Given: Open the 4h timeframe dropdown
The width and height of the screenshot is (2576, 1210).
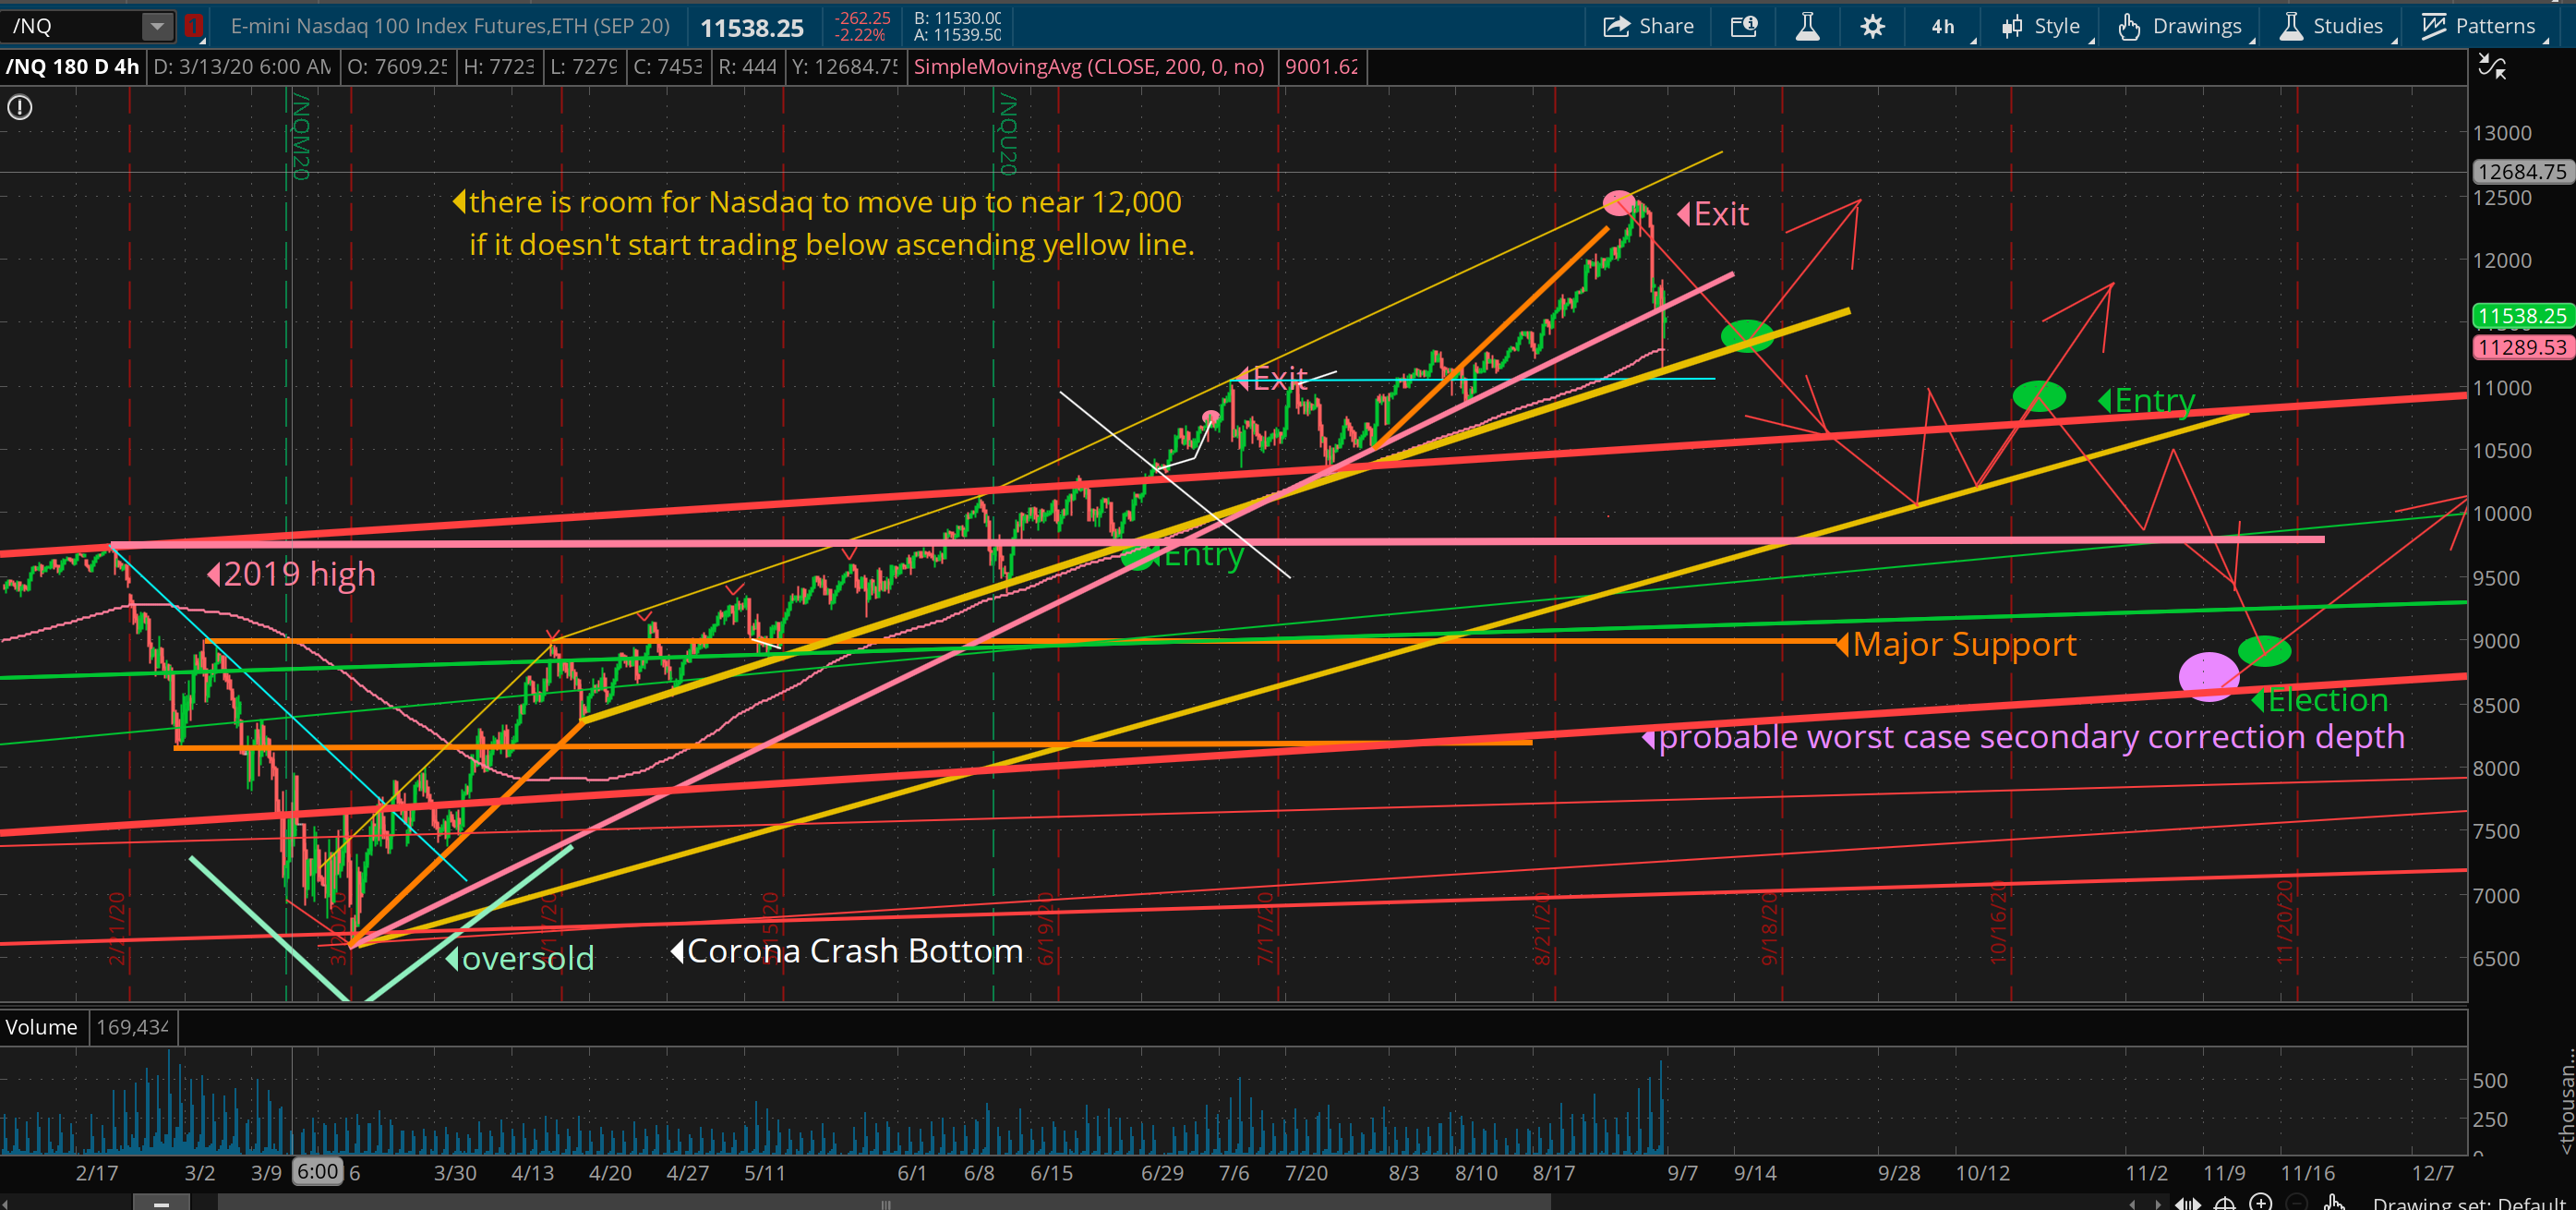Looking at the screenshot, I should (x=1944, y=26).
